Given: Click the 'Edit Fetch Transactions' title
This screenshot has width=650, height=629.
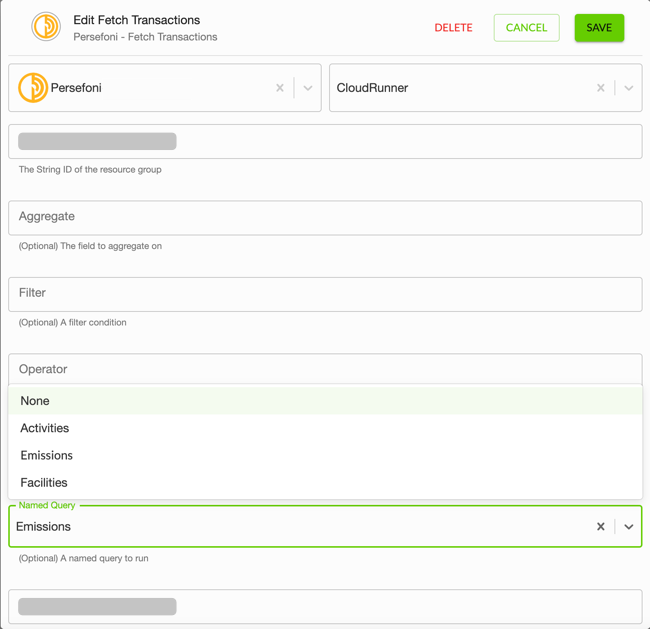Looking at the screenshot, I should pyautogui.click(x=136, y=20).
